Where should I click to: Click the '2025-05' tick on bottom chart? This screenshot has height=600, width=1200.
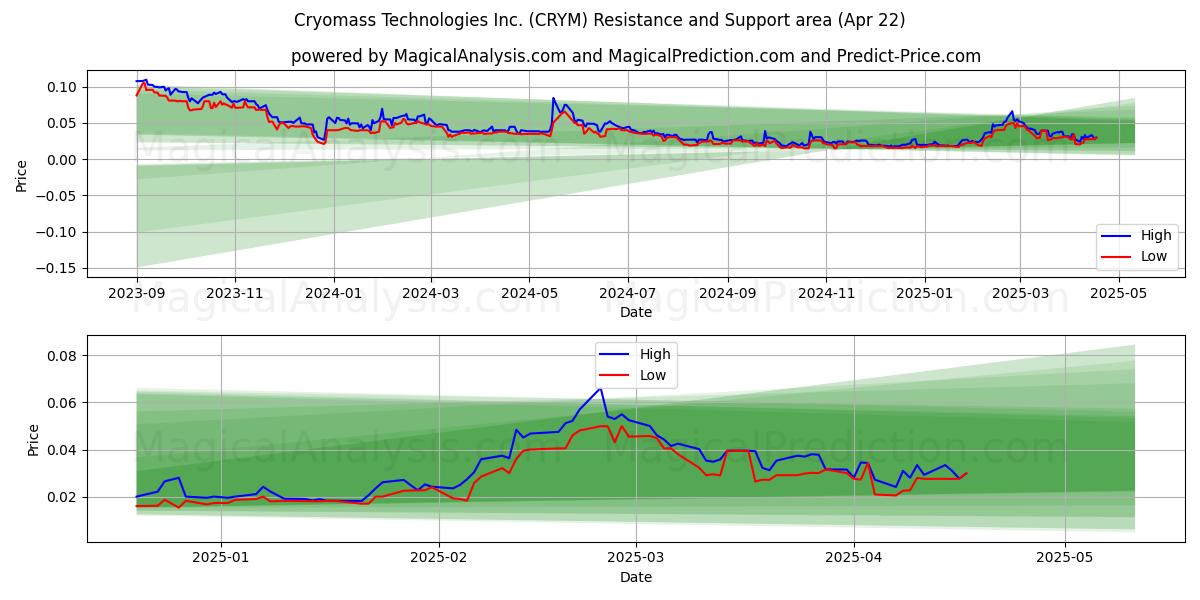[x=1066, y=558]
